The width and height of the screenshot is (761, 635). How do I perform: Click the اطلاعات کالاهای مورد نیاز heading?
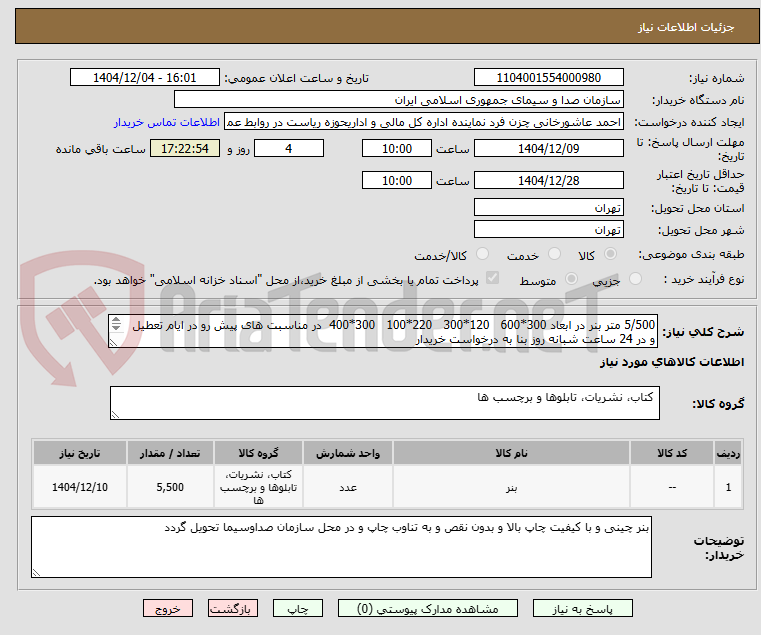tap(672, 362)
